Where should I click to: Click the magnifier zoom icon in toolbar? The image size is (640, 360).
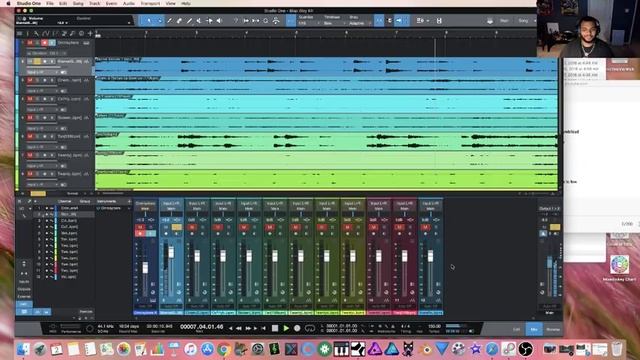[x=266, y=20]
